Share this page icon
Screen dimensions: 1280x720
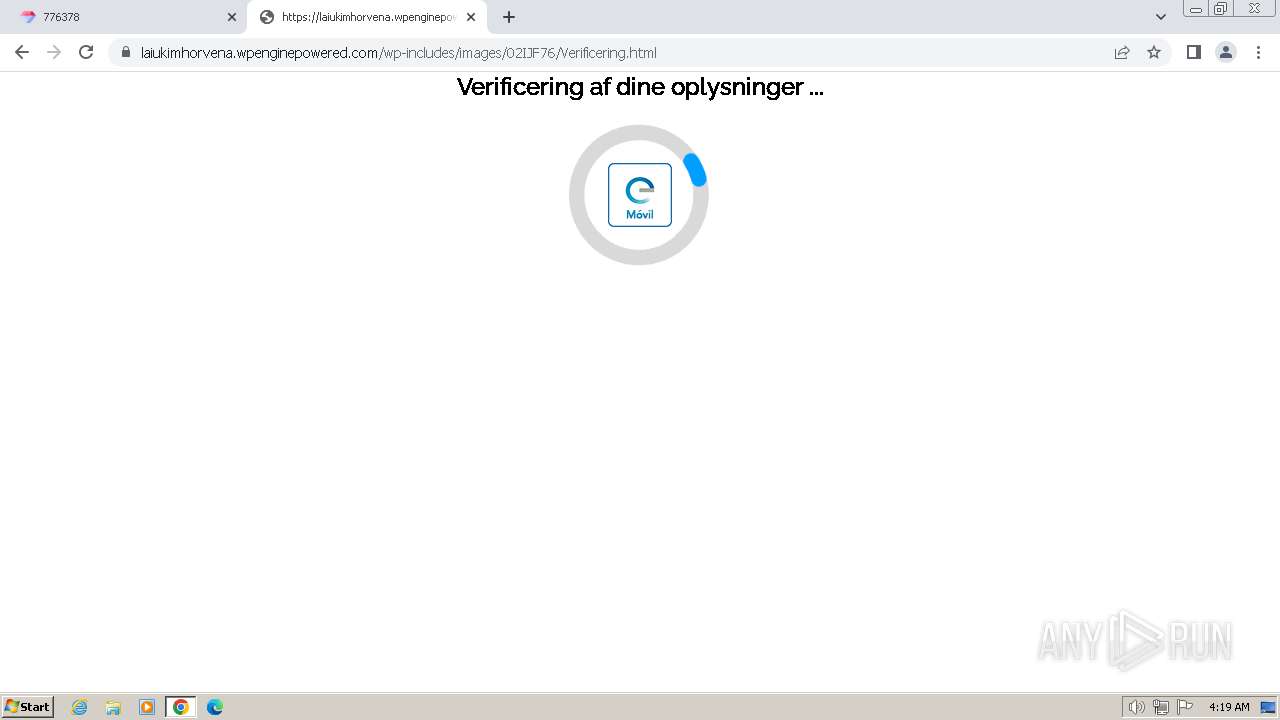pos(1122,53)
